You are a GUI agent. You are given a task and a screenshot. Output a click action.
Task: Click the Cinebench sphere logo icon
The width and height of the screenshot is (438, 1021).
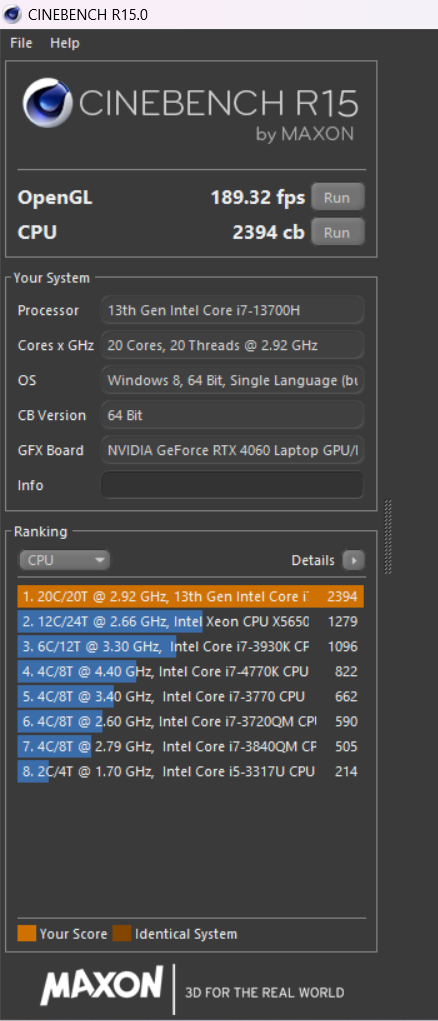[48, 104]
